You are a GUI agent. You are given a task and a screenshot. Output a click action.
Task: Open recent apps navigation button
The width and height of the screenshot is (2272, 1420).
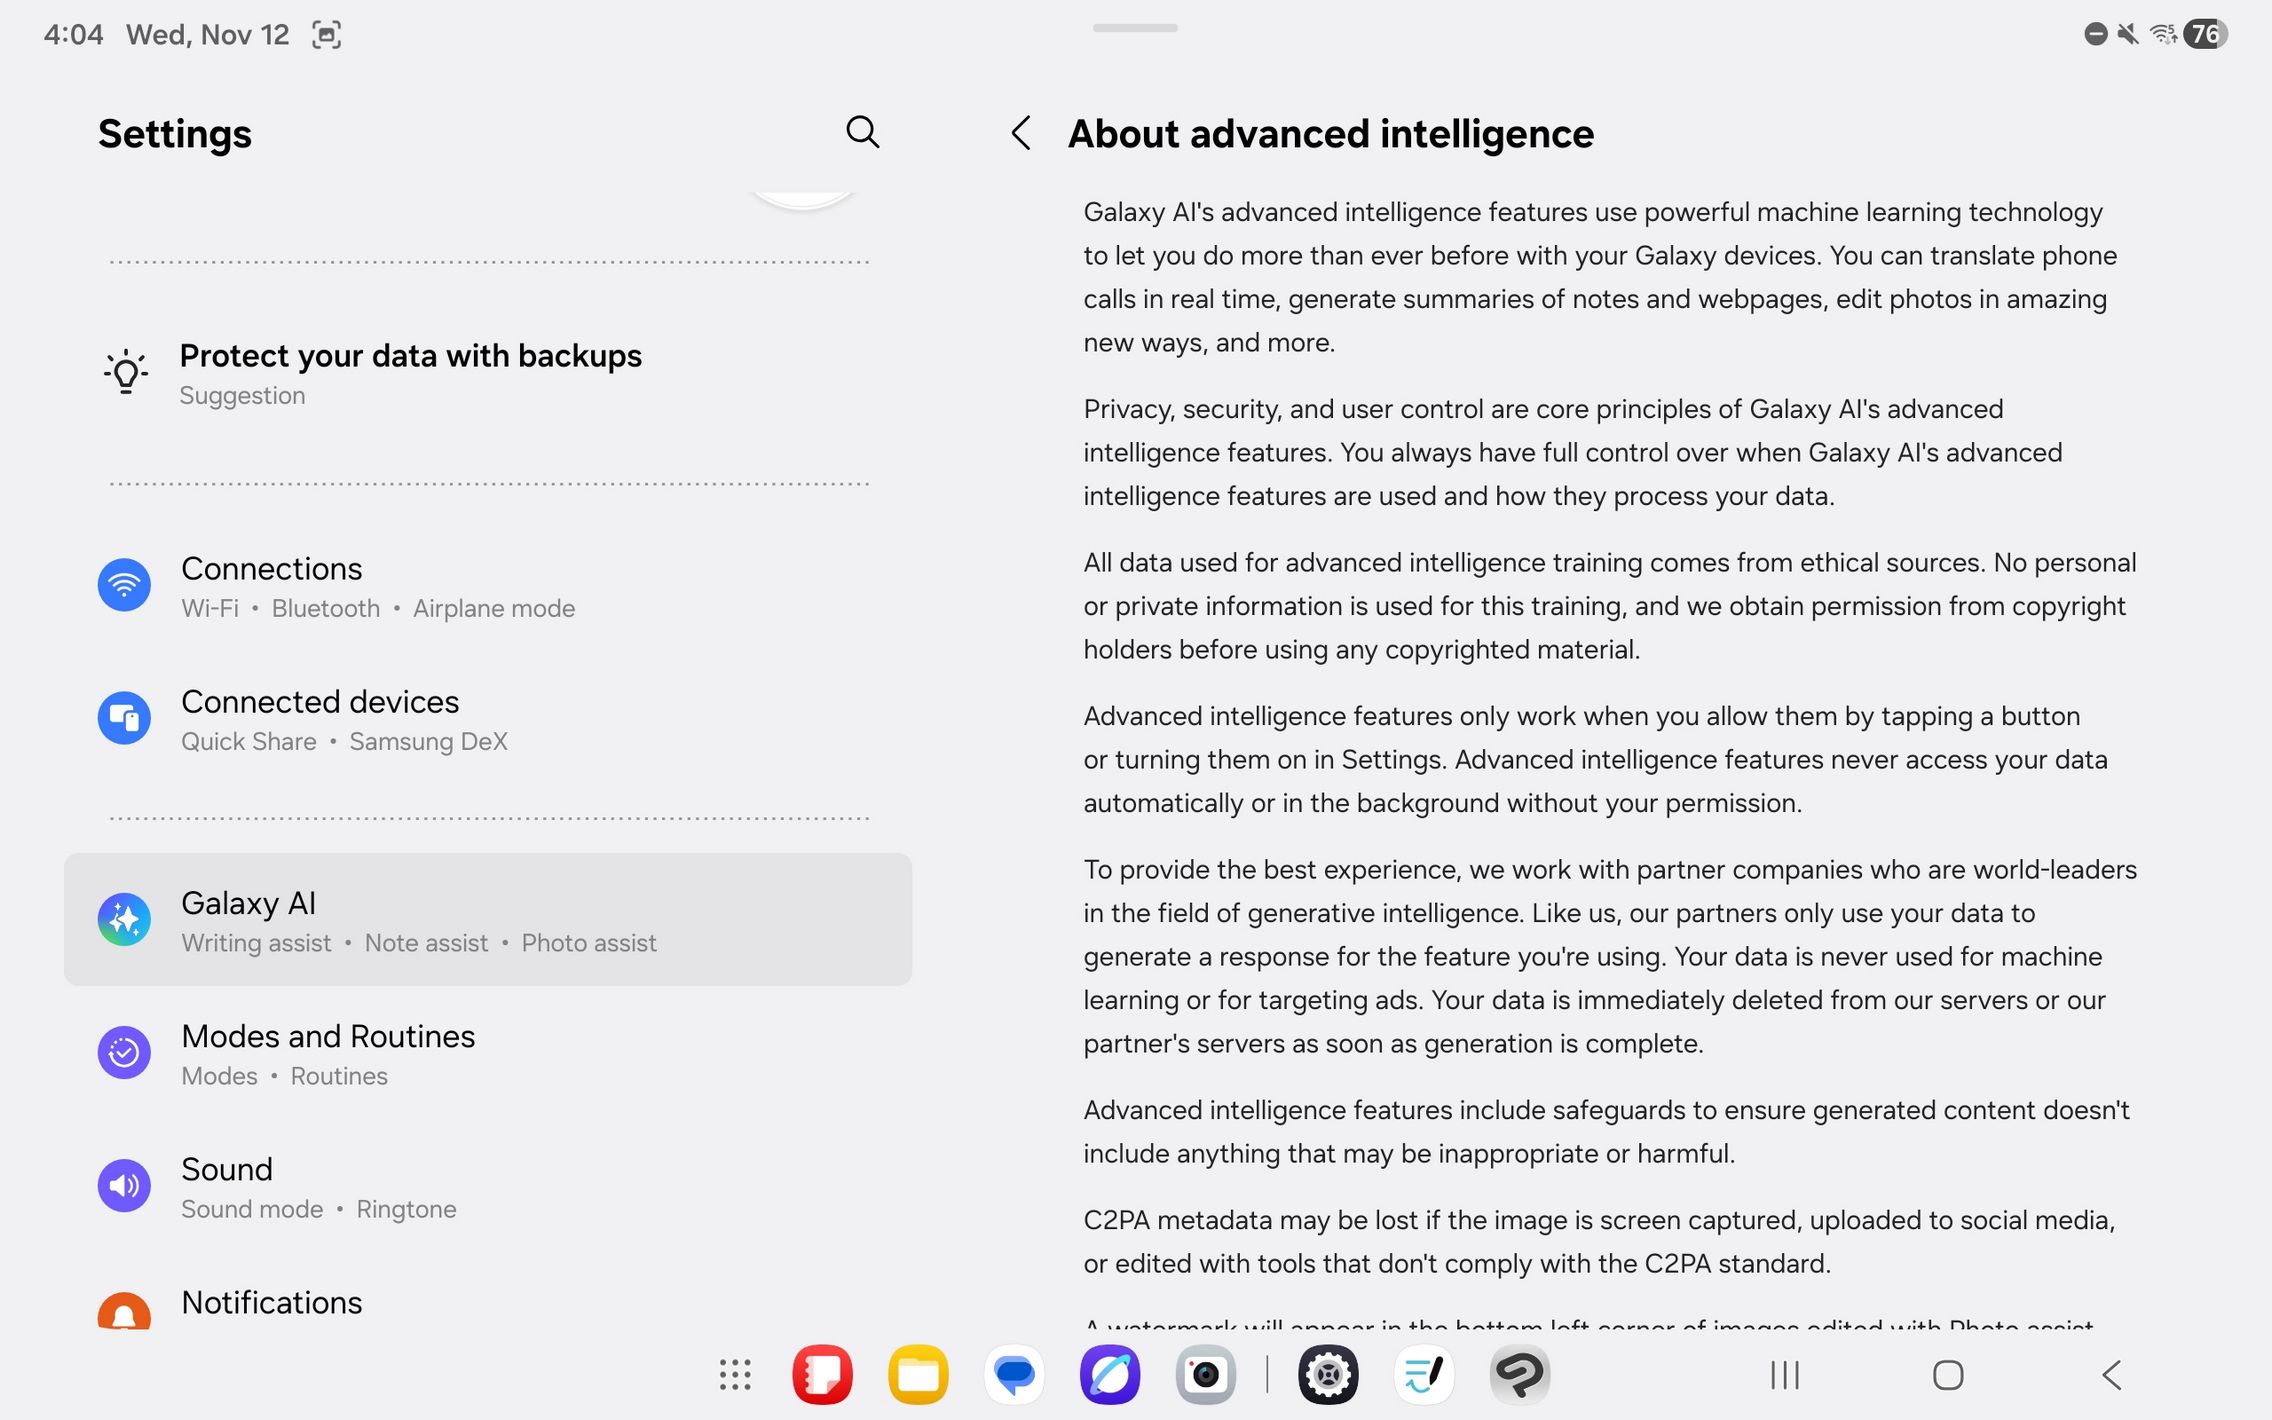point(1785,1375)
